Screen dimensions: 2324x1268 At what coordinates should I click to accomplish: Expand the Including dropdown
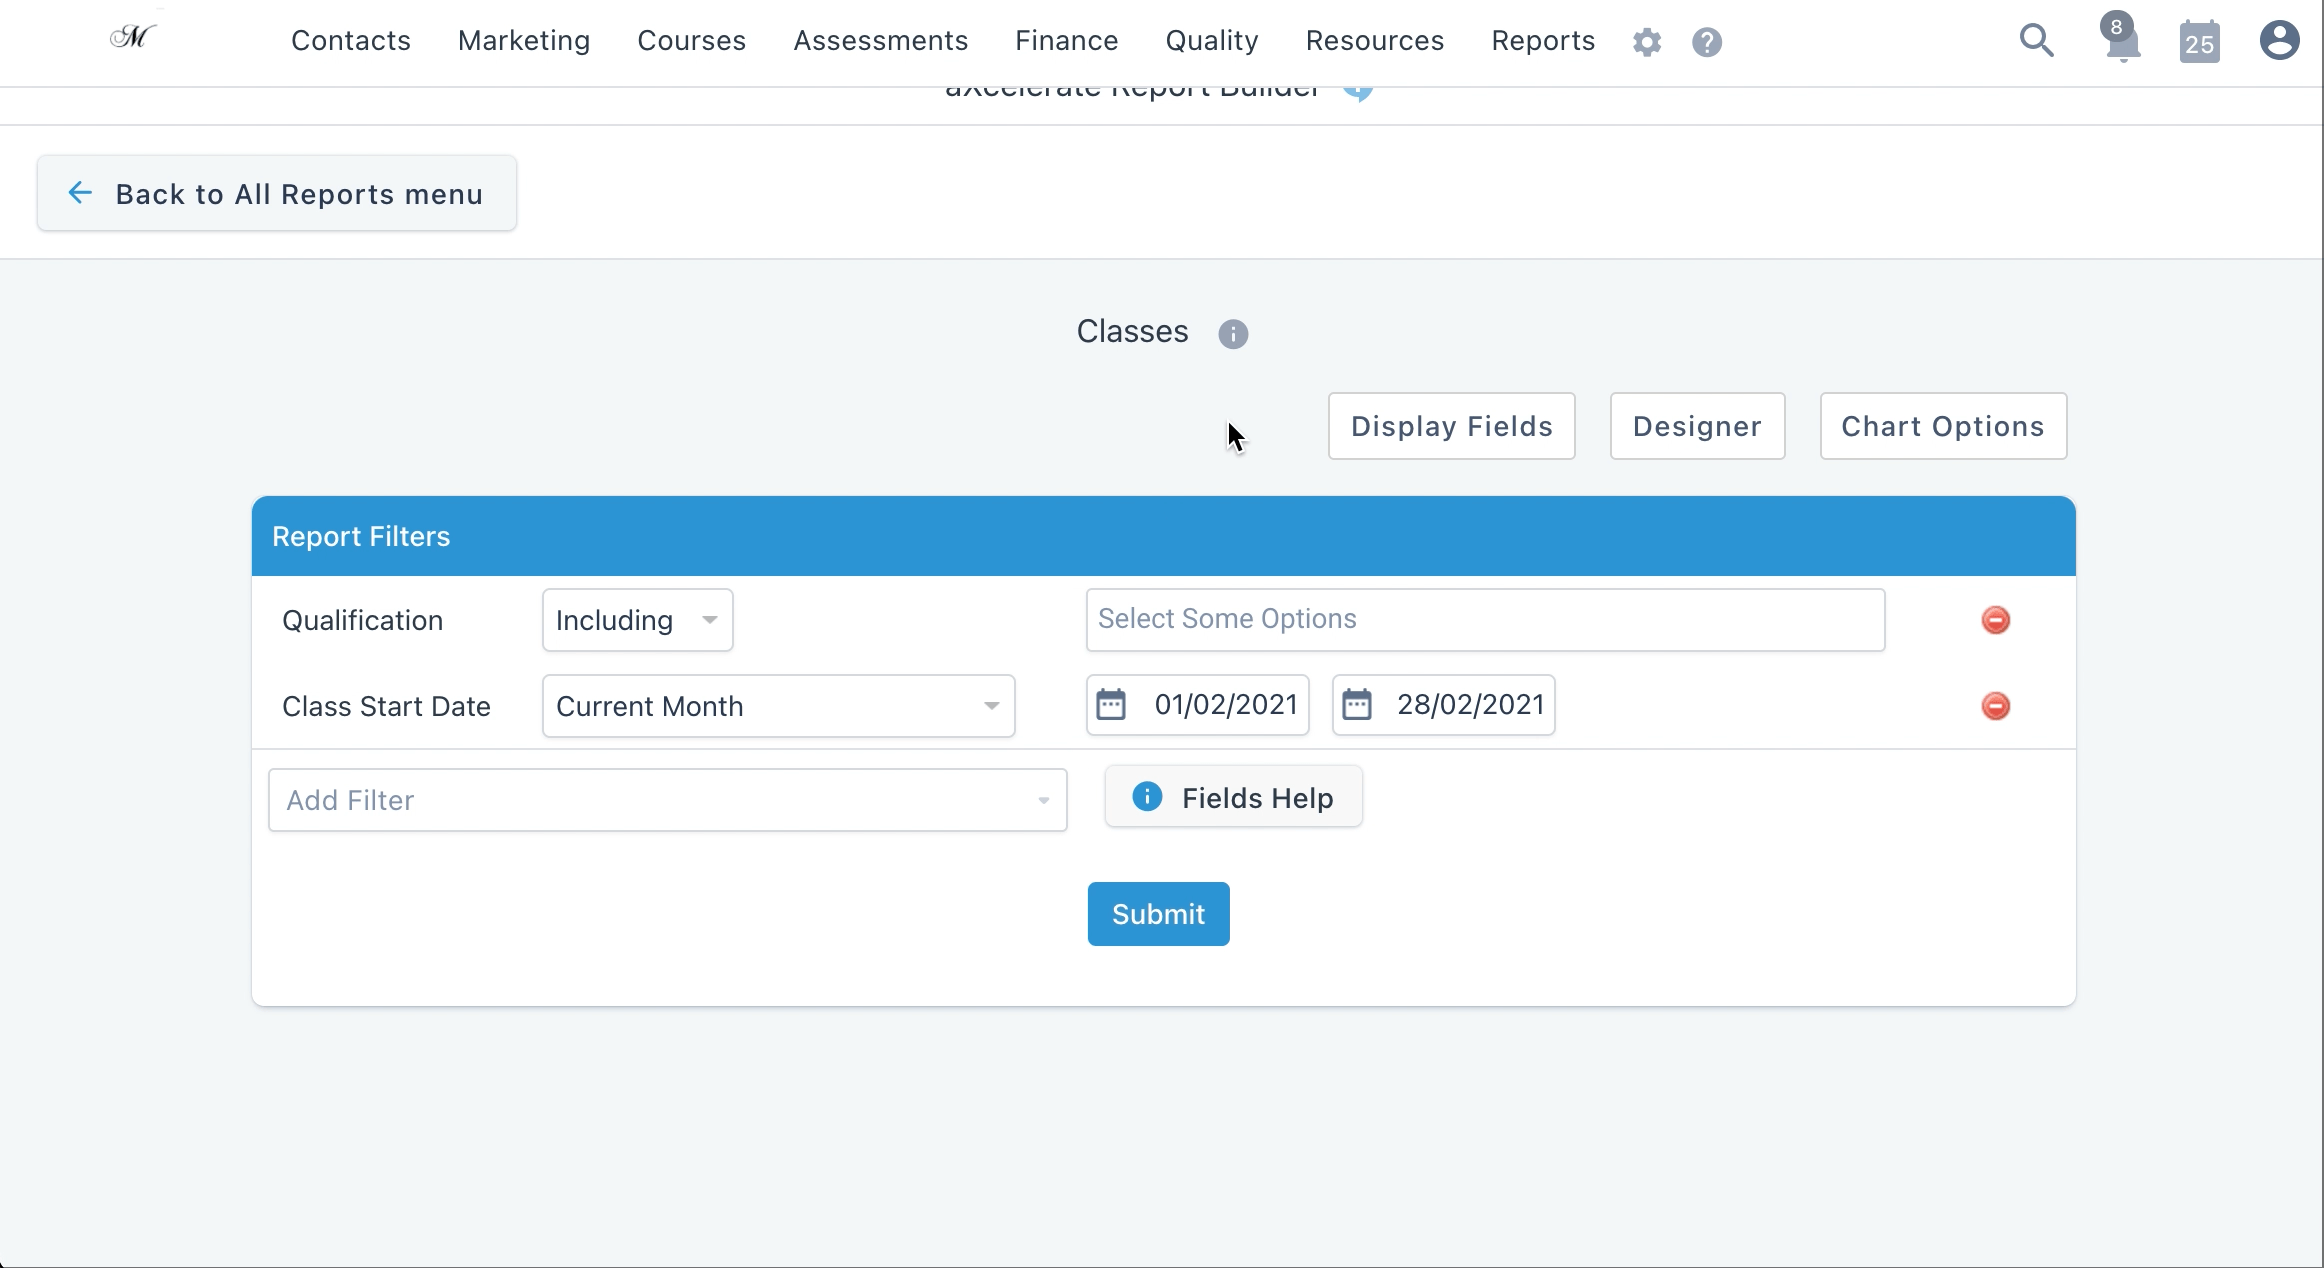point(637,620)
